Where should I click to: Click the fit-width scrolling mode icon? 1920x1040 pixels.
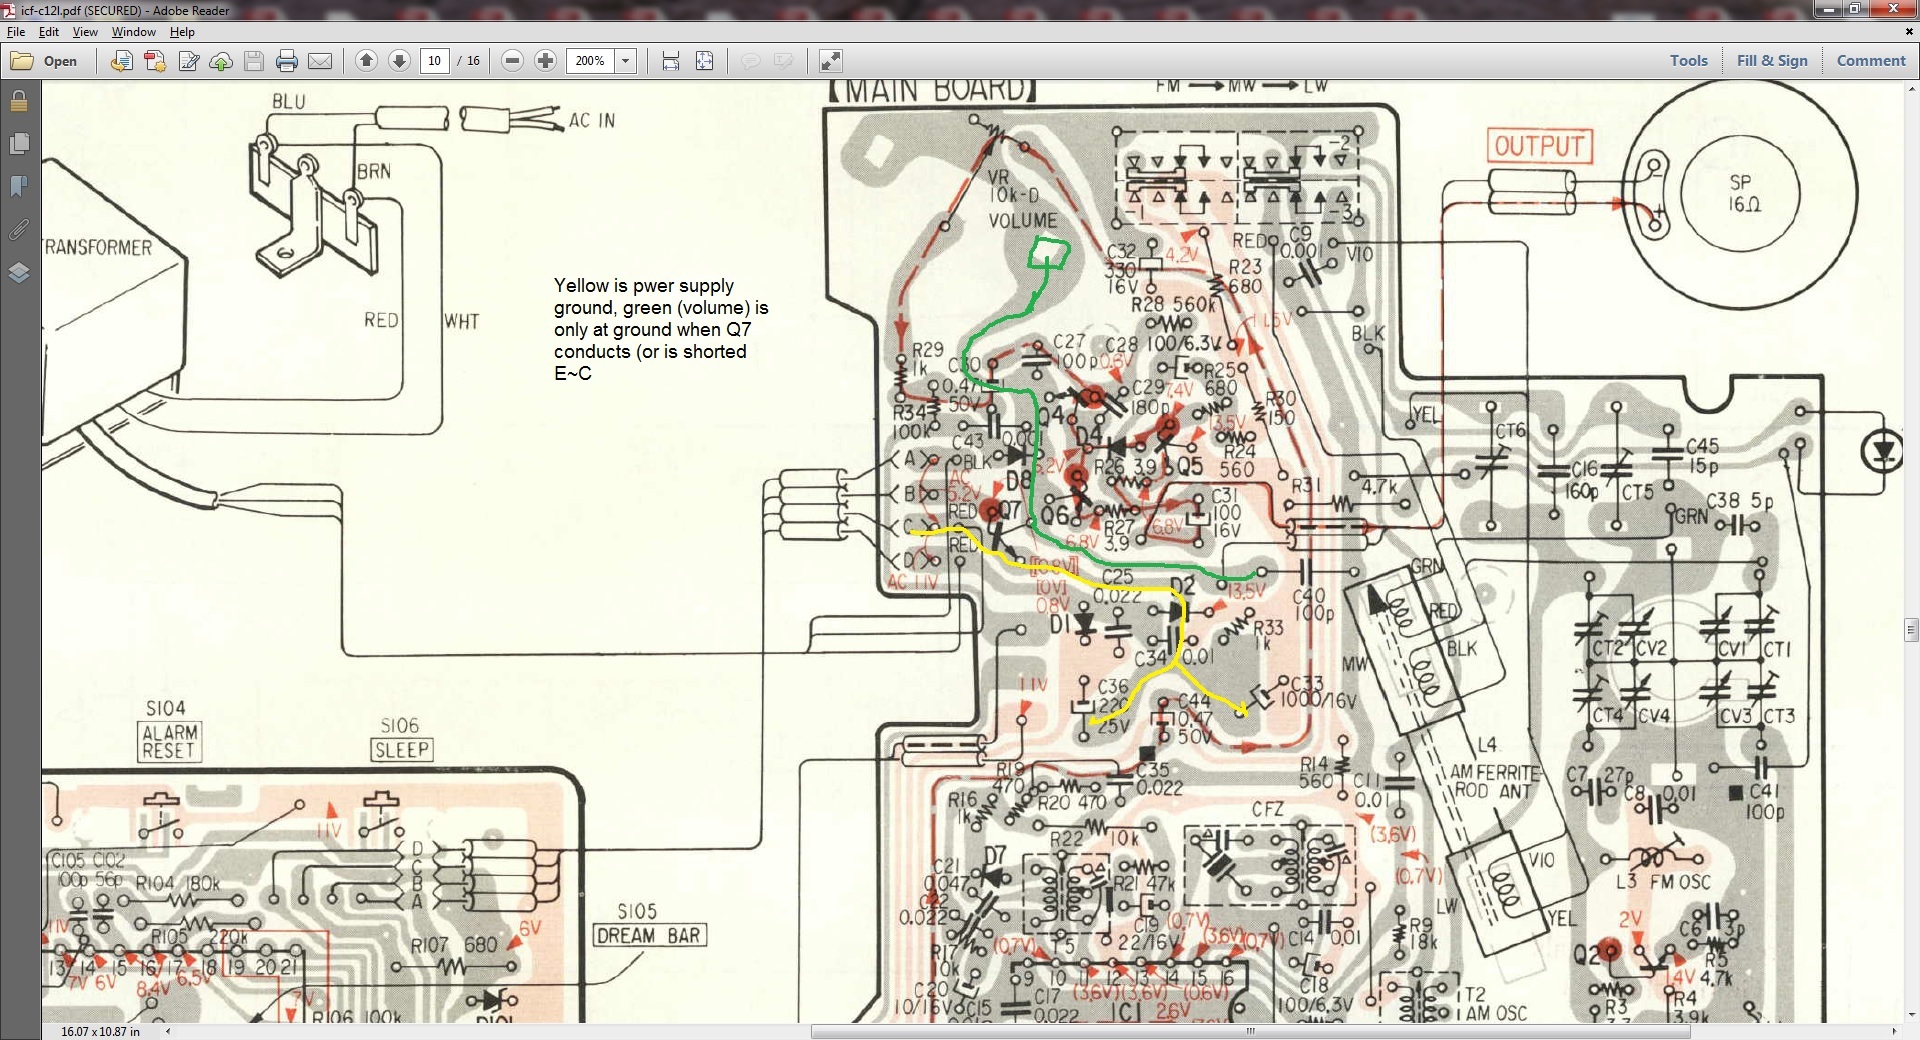tap(671, 61)
